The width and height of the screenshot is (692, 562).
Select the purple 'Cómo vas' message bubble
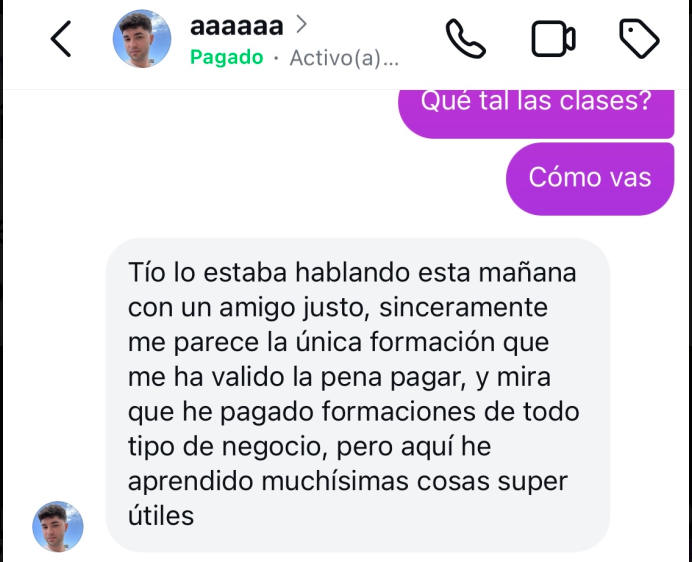pos(590,178)
